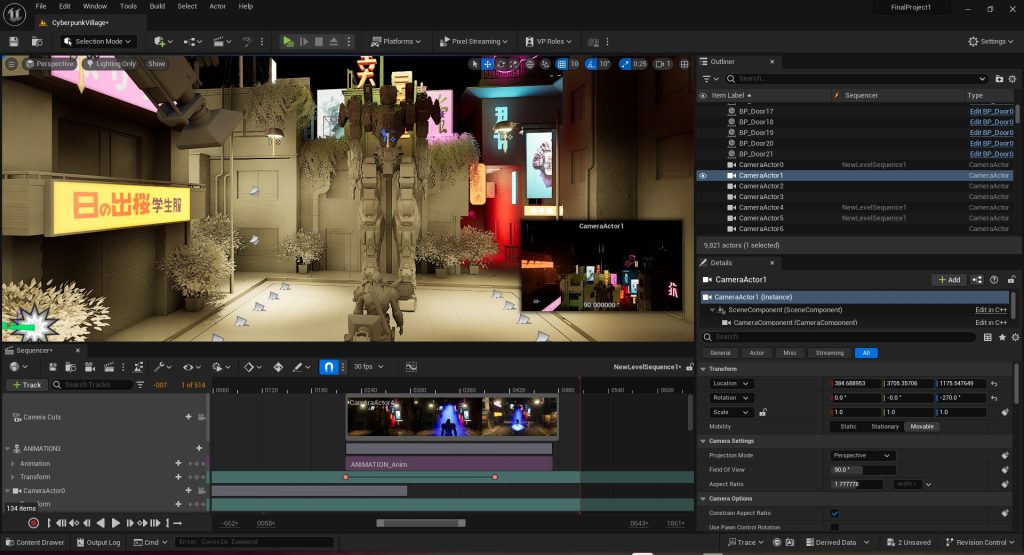Open the Build menu
Viewport: 1024px width, 555px height.
click(x=157, y=6)
